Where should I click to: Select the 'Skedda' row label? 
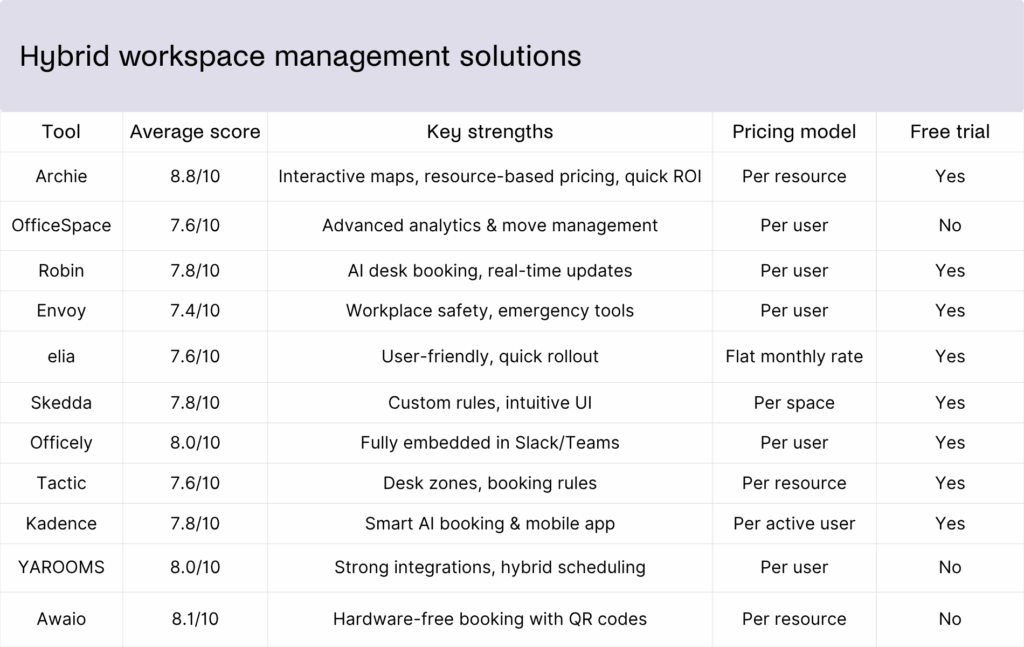pyautogui.click(x=61, y=402)
